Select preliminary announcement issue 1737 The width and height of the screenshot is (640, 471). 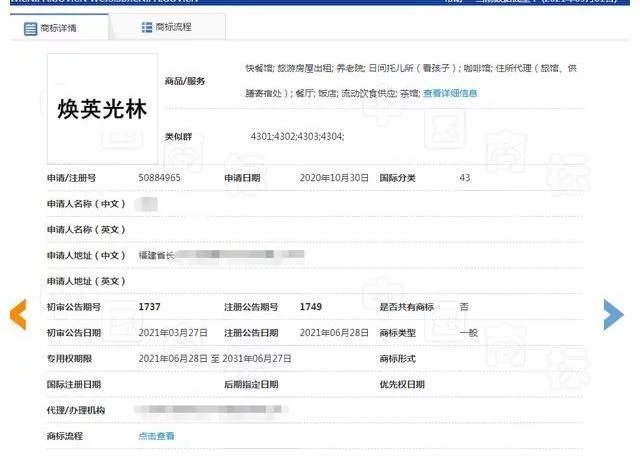coord(149,307)
